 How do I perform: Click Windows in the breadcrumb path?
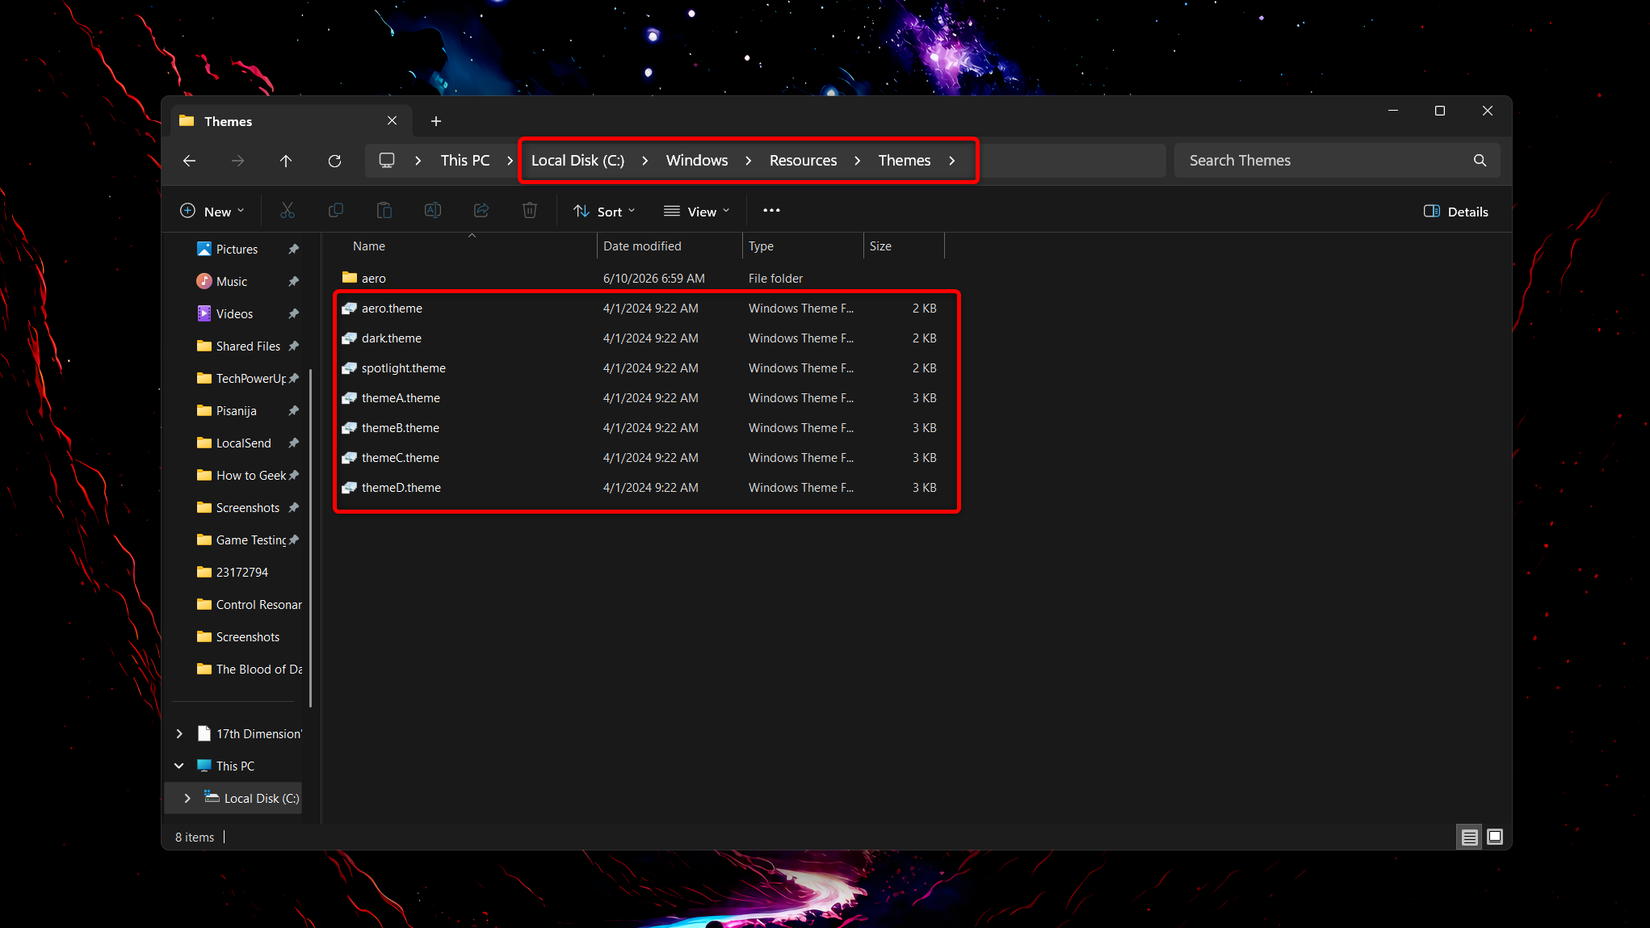(697, 161)
